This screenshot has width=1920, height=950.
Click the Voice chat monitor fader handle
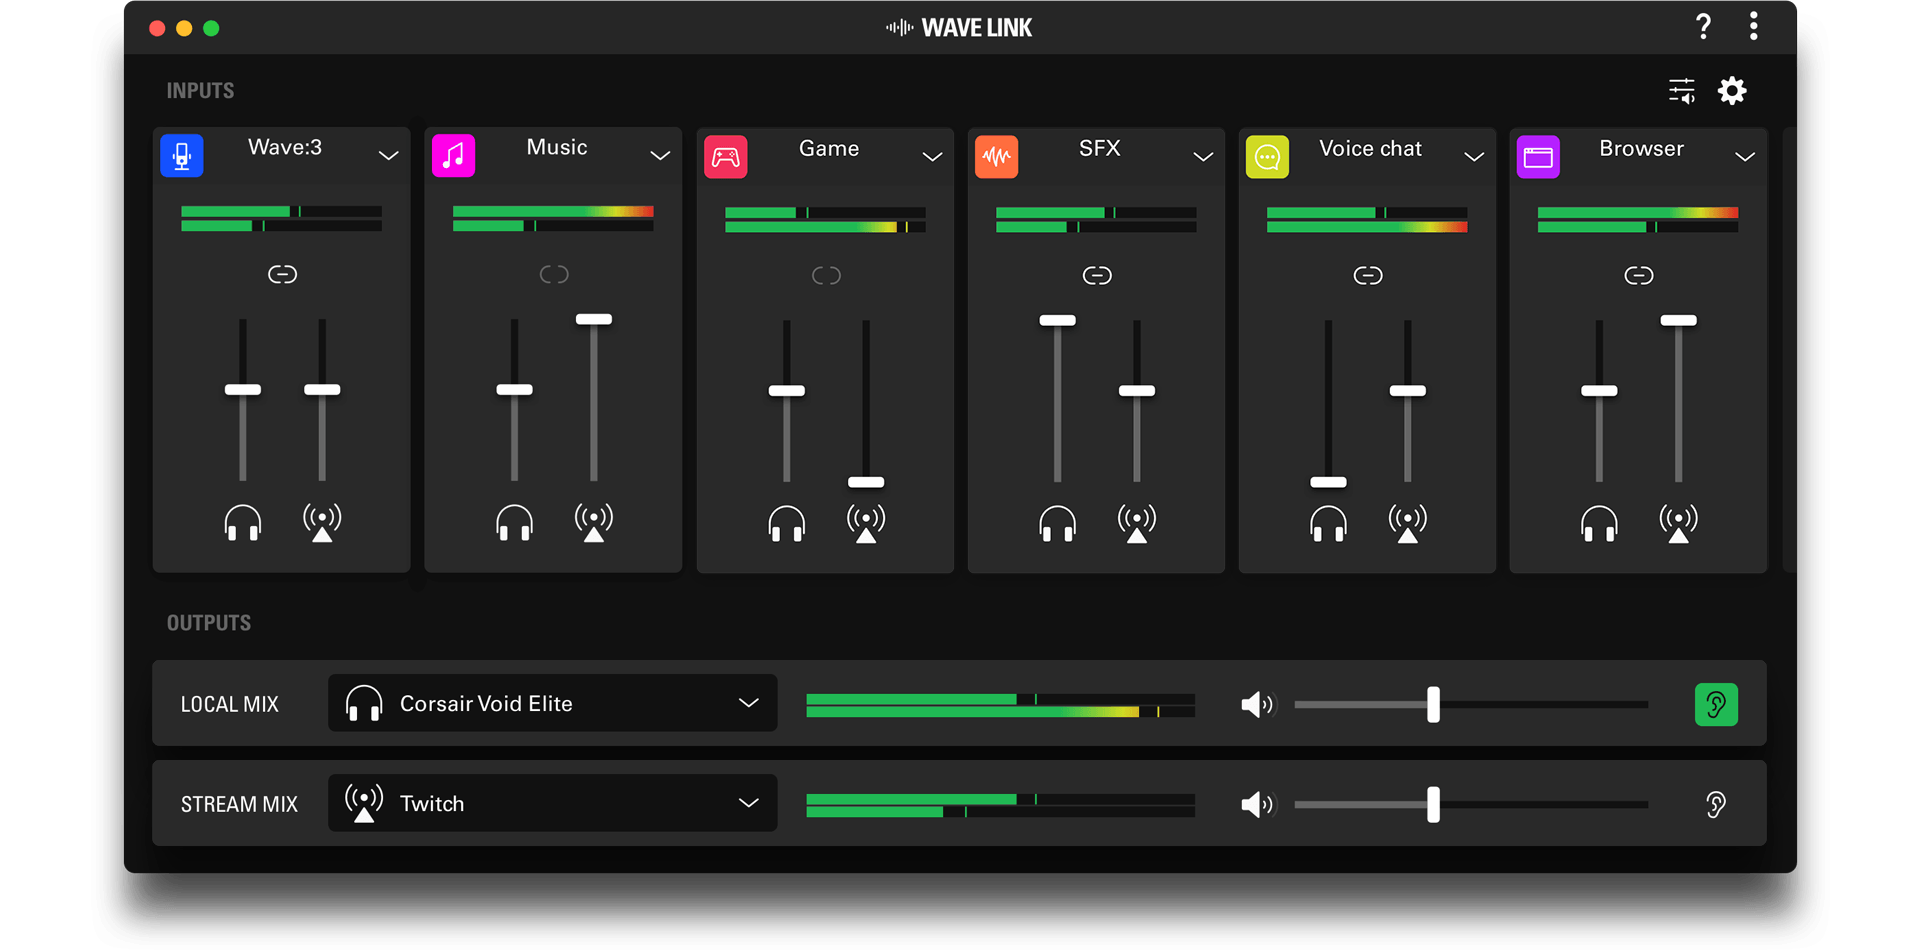click(1329, 482)
